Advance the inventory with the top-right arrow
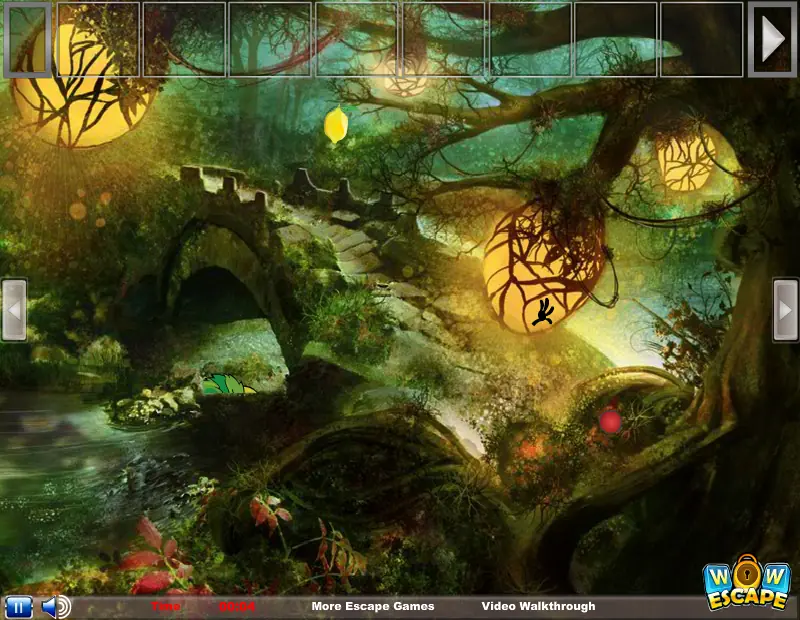The width and height of the screenshot is (800, 620). 772,39
